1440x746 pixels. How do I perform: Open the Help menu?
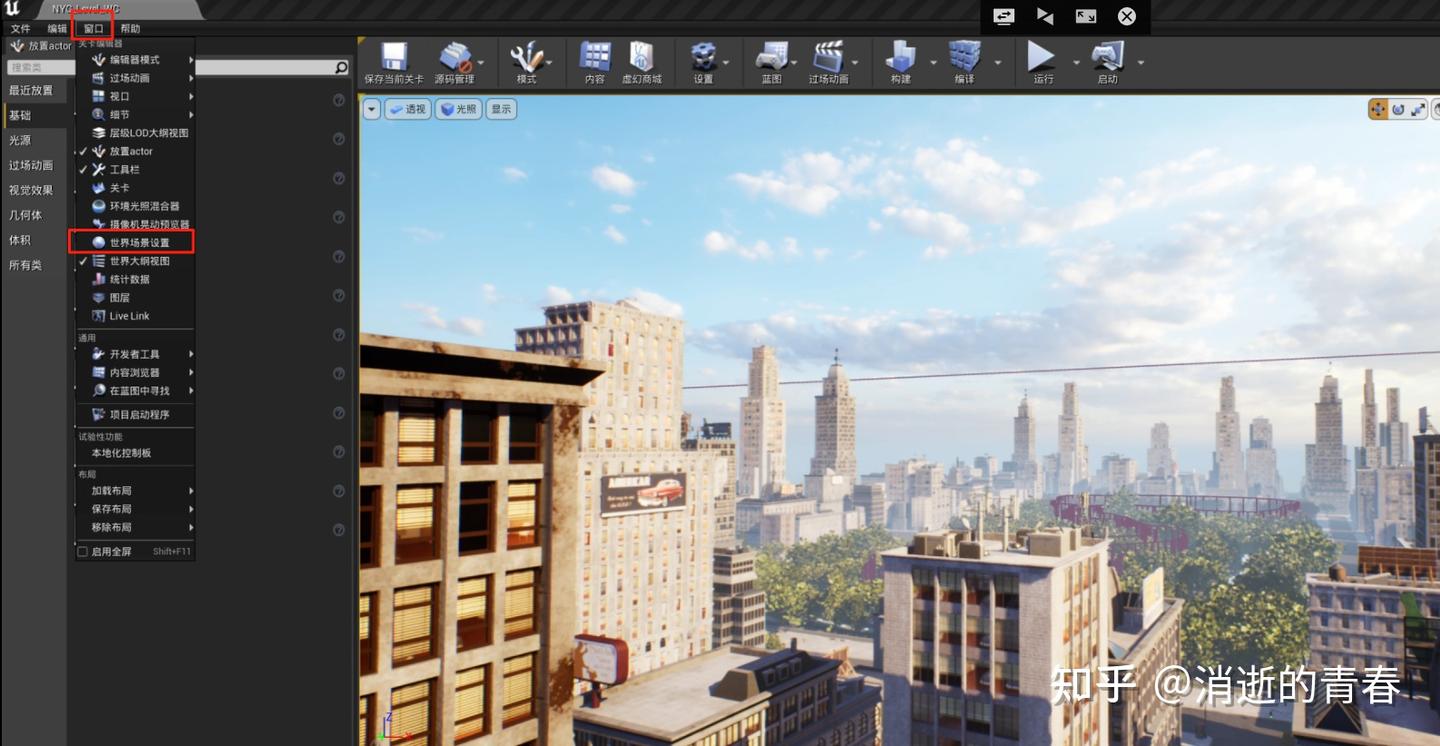click(130, 29)
